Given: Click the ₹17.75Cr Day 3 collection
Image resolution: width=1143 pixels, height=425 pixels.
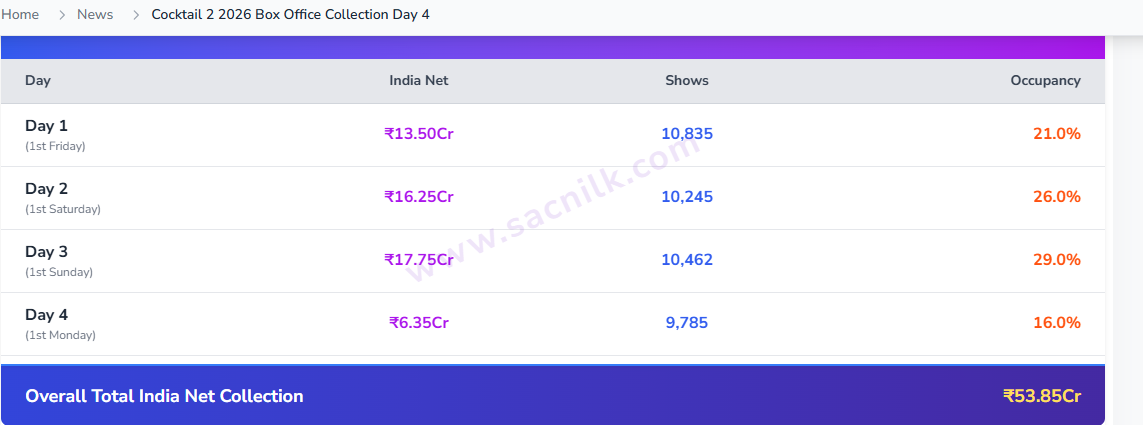Looking at the screenshot, I should pyautogui.click(x=419, y=260).
